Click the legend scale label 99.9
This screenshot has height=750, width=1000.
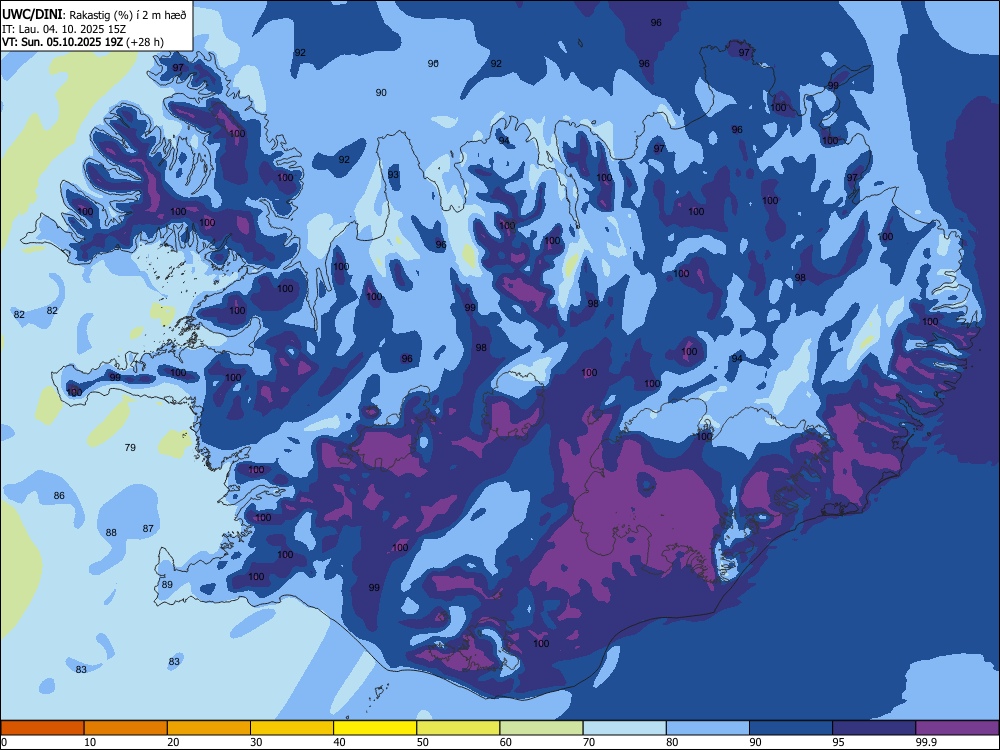(x=925, y=742)
